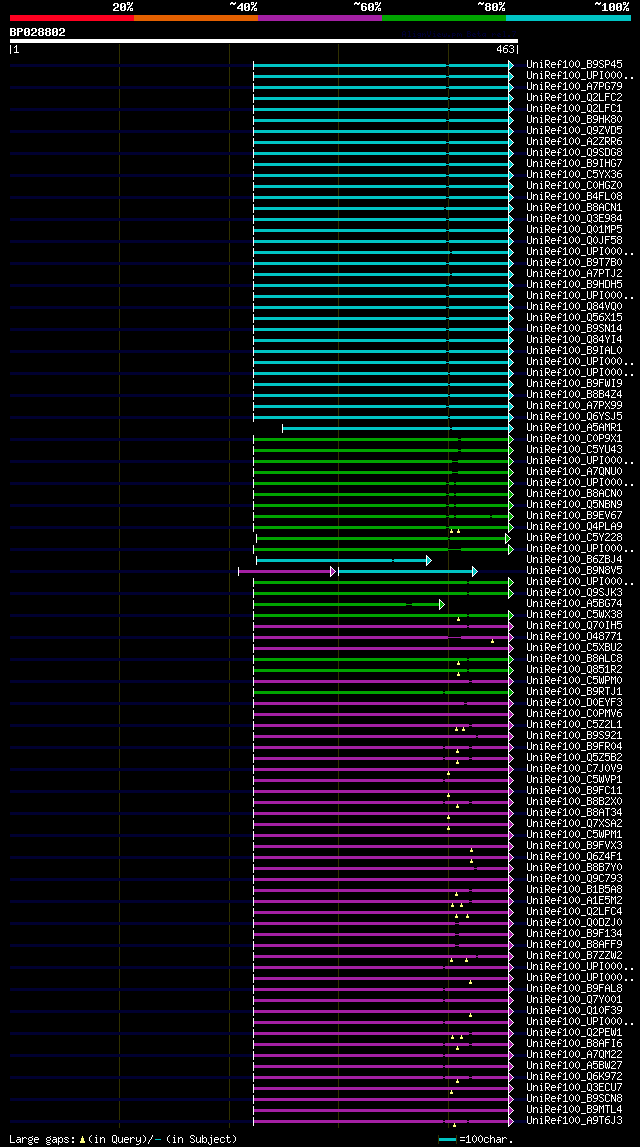Click the UniRef100_B9FC11 label

pyautogui.click(x=574, y=790)
